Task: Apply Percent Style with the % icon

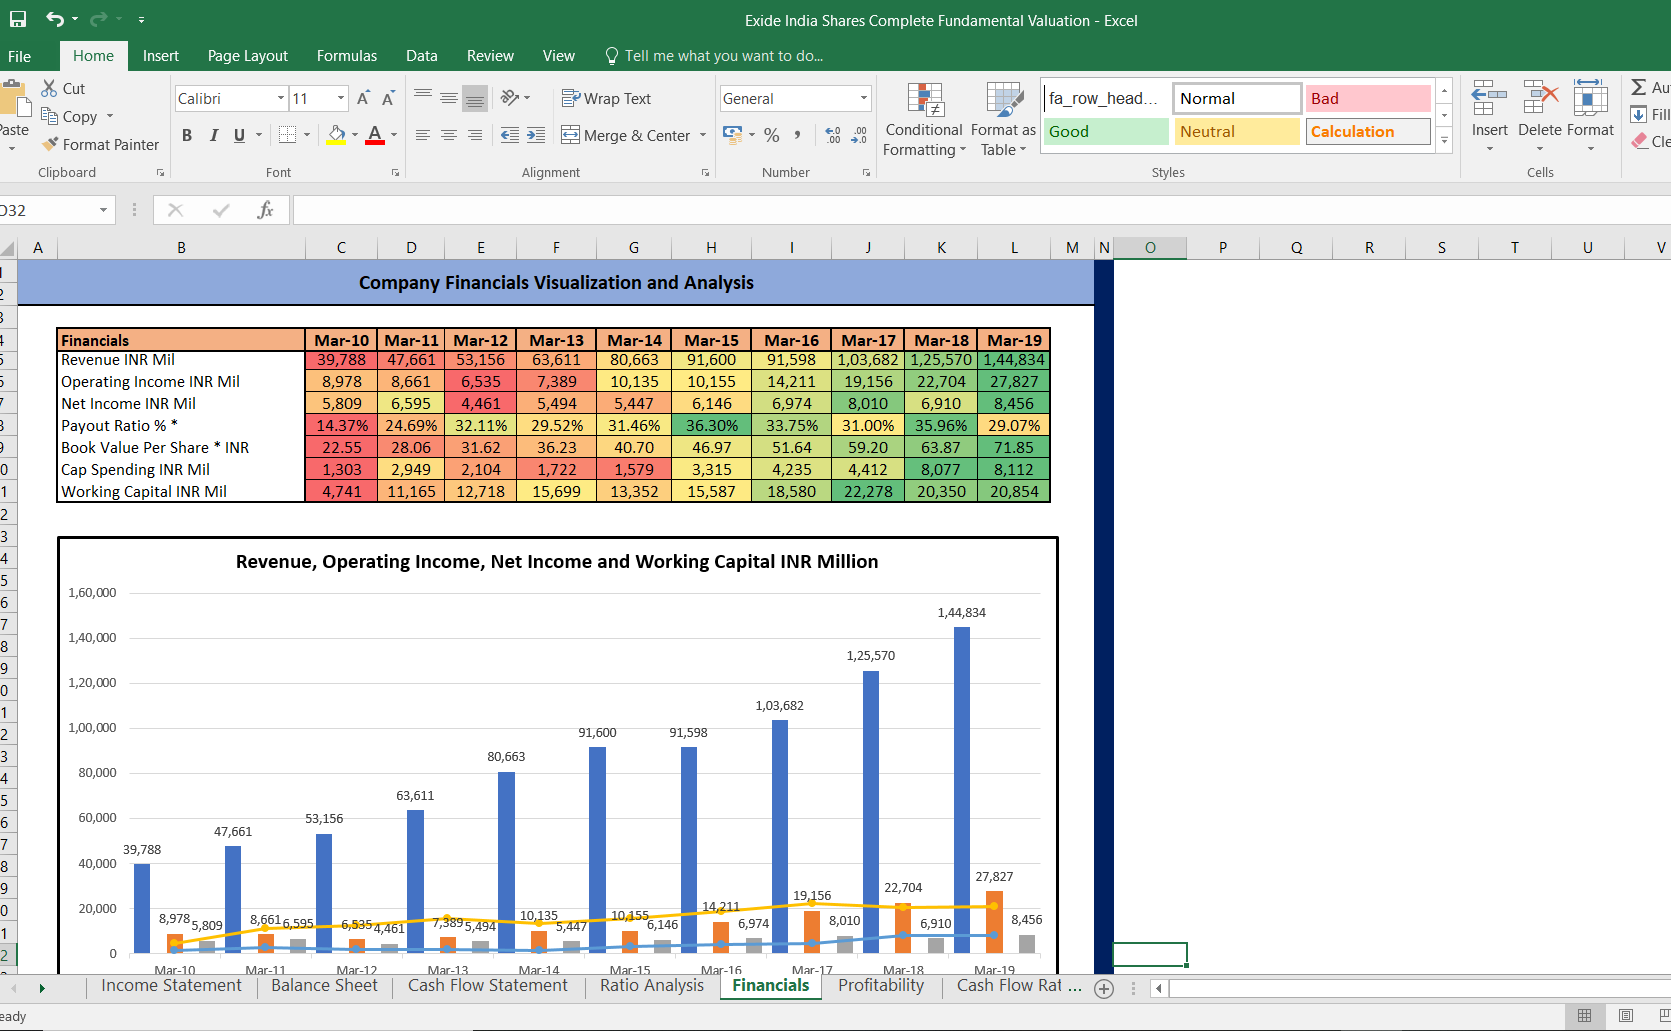Action: coord(771,134)
